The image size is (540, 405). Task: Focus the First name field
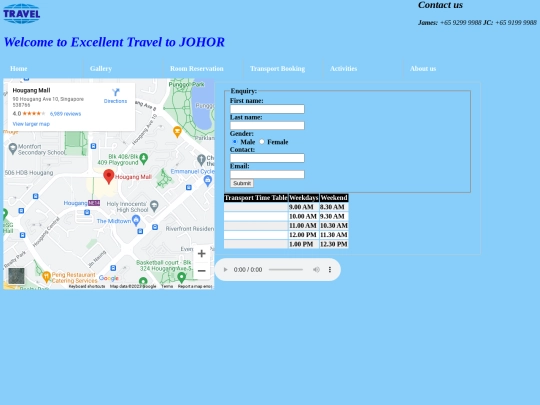[267, 109]
